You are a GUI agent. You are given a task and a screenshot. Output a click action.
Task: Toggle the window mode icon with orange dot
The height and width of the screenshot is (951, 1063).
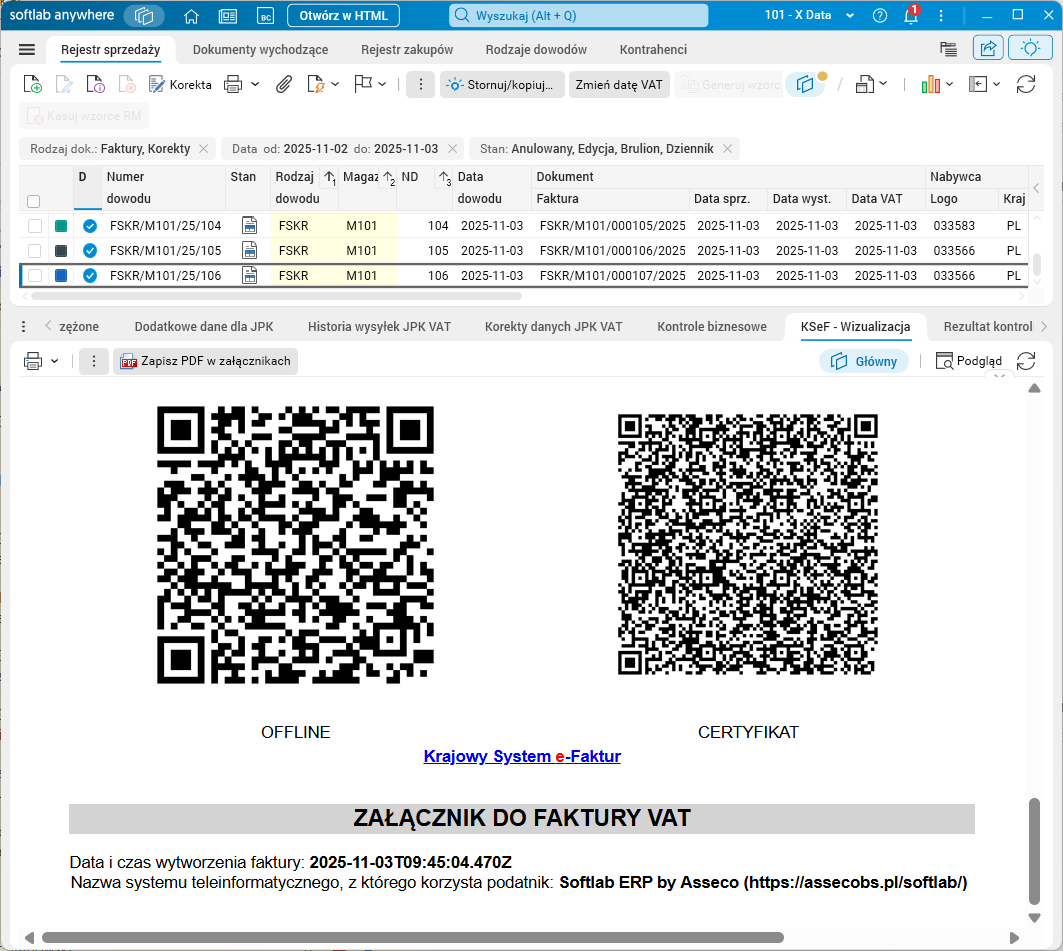[806, 85]
